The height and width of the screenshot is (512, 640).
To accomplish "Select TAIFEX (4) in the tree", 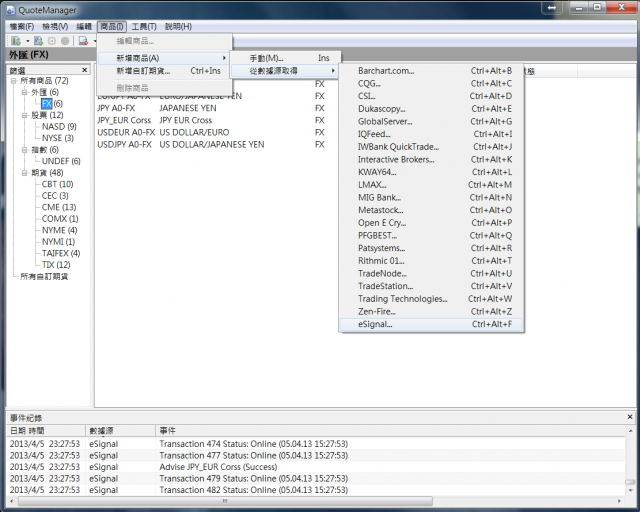I will click(61, 253).
